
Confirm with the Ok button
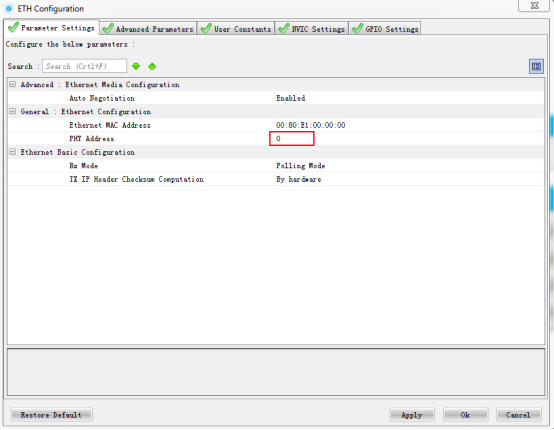[x=465, y=415]
